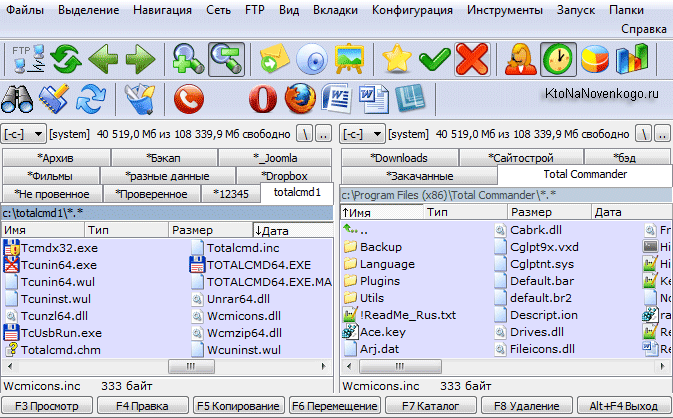Click the Word document page icon

tap(374, 99)
